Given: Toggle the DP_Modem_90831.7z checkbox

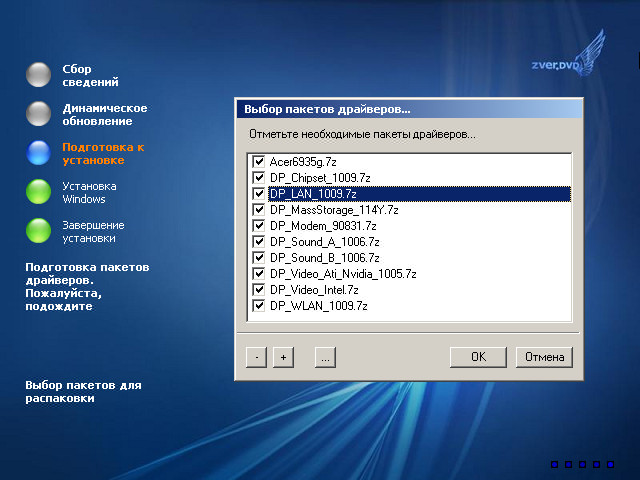Looking at the screenshot, I should pyautogui.click(x=258, y=225).
